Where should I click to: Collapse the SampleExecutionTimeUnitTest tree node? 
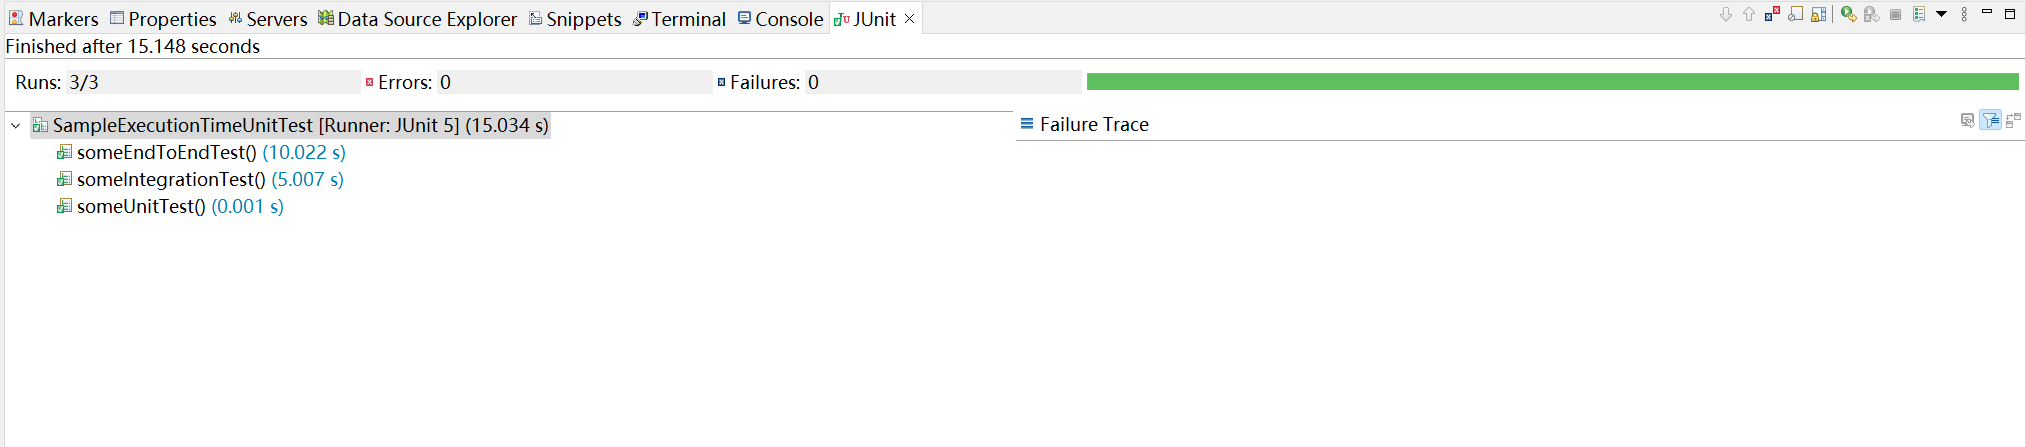[x=15, y=126]
